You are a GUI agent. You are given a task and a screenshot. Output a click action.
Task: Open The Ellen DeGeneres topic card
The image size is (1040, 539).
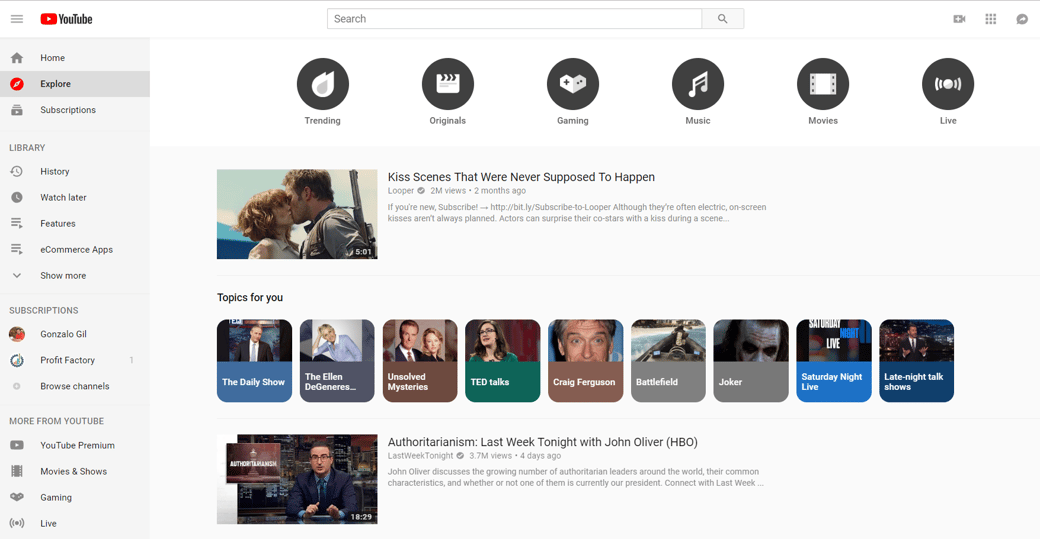337,361
